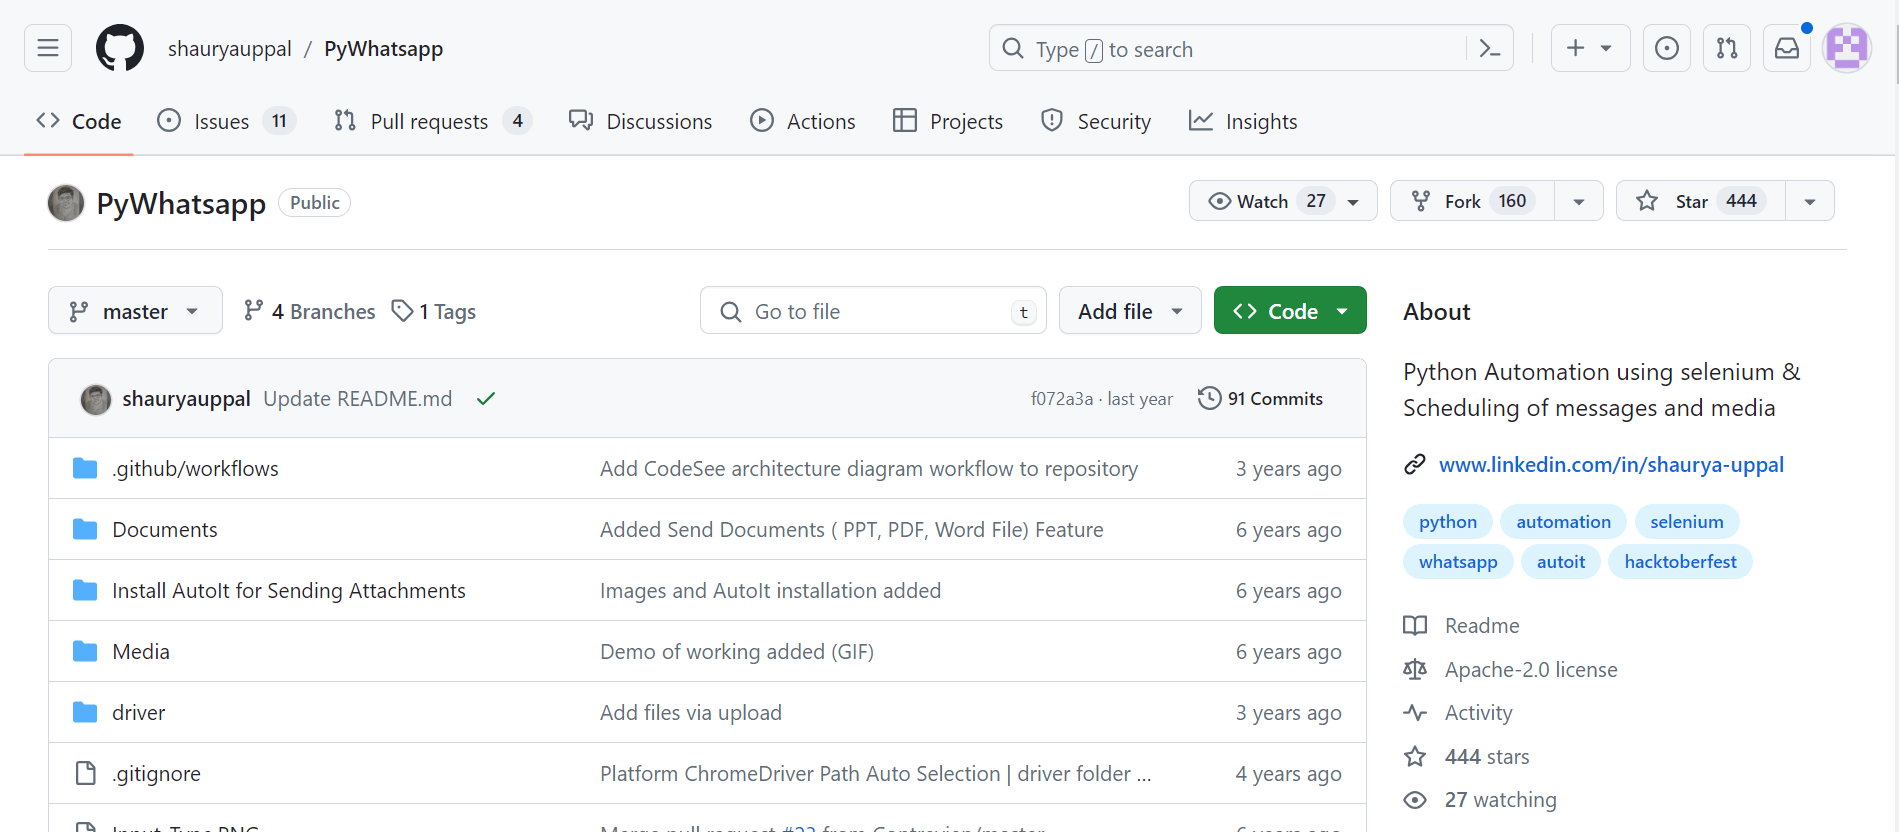Expand the green Code dropdown button

point(1289,311)
